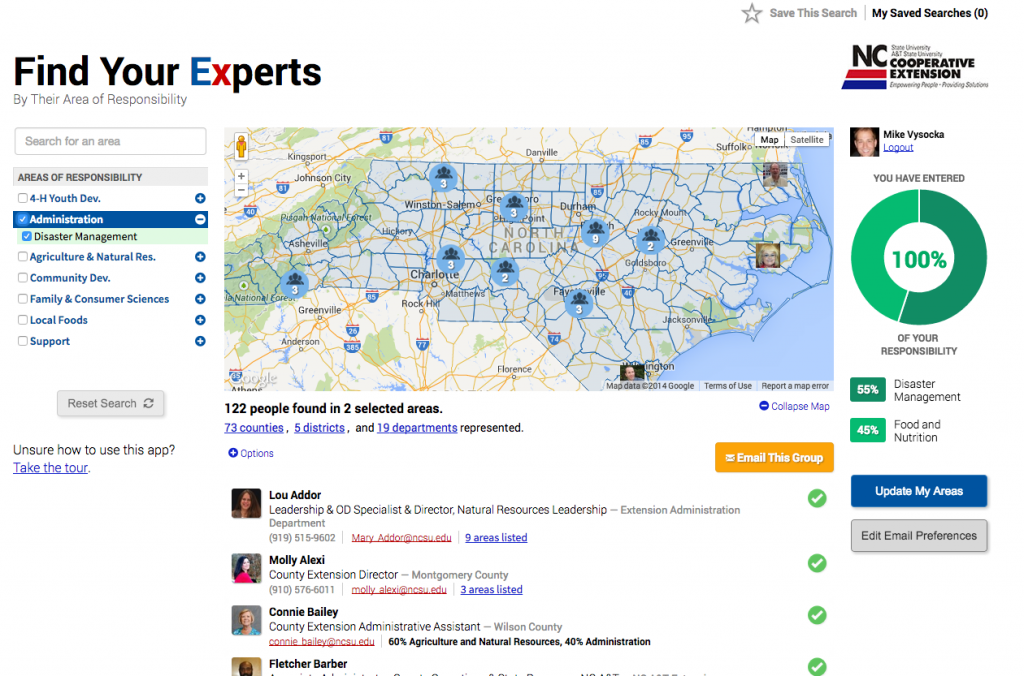Click the Update My Areas button
1024x676 pixels.
(x=919, y=491)
